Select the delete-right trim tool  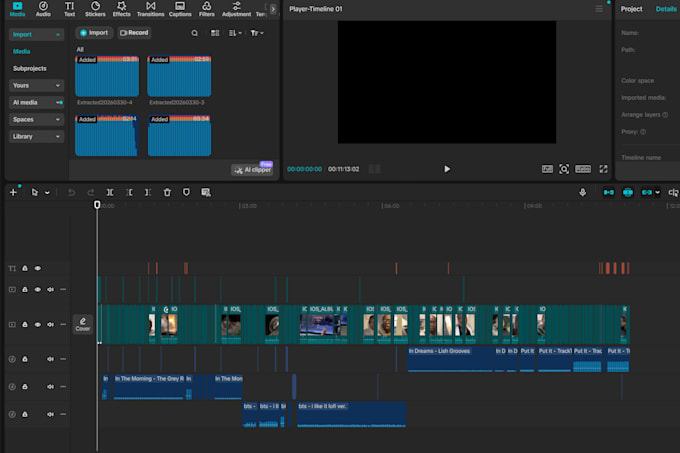(148, 192)
